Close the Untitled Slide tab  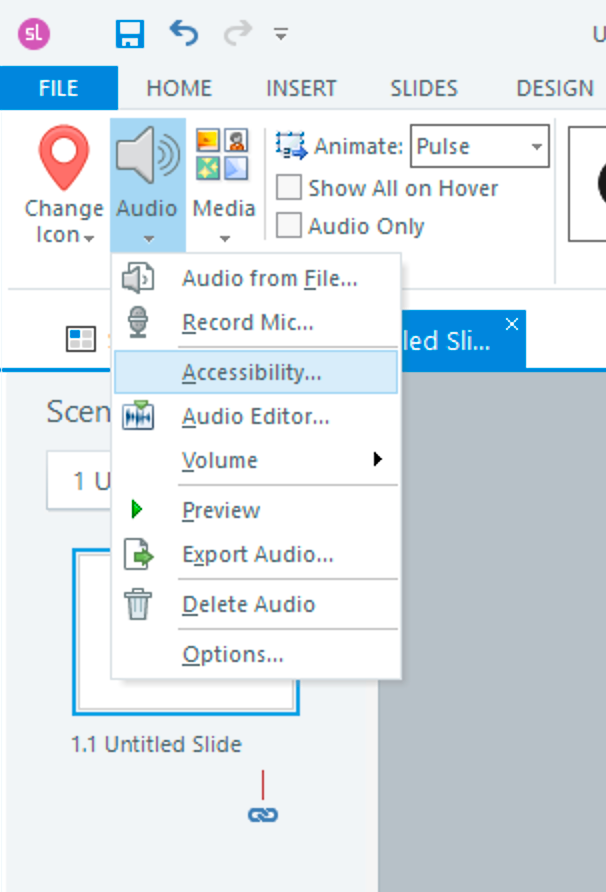(x=512, y=324)
